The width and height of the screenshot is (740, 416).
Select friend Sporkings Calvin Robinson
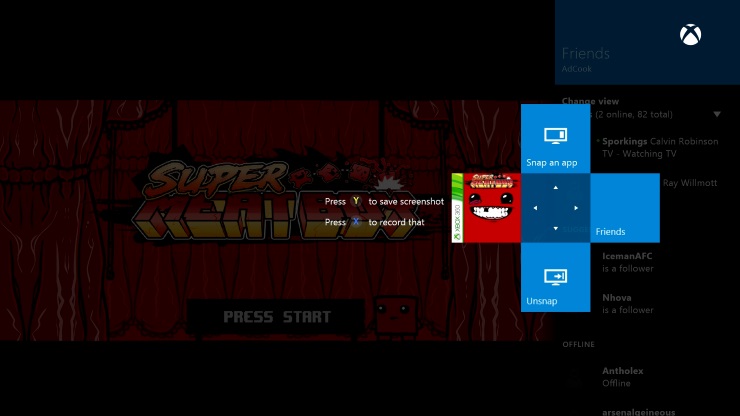click(660, 147)
